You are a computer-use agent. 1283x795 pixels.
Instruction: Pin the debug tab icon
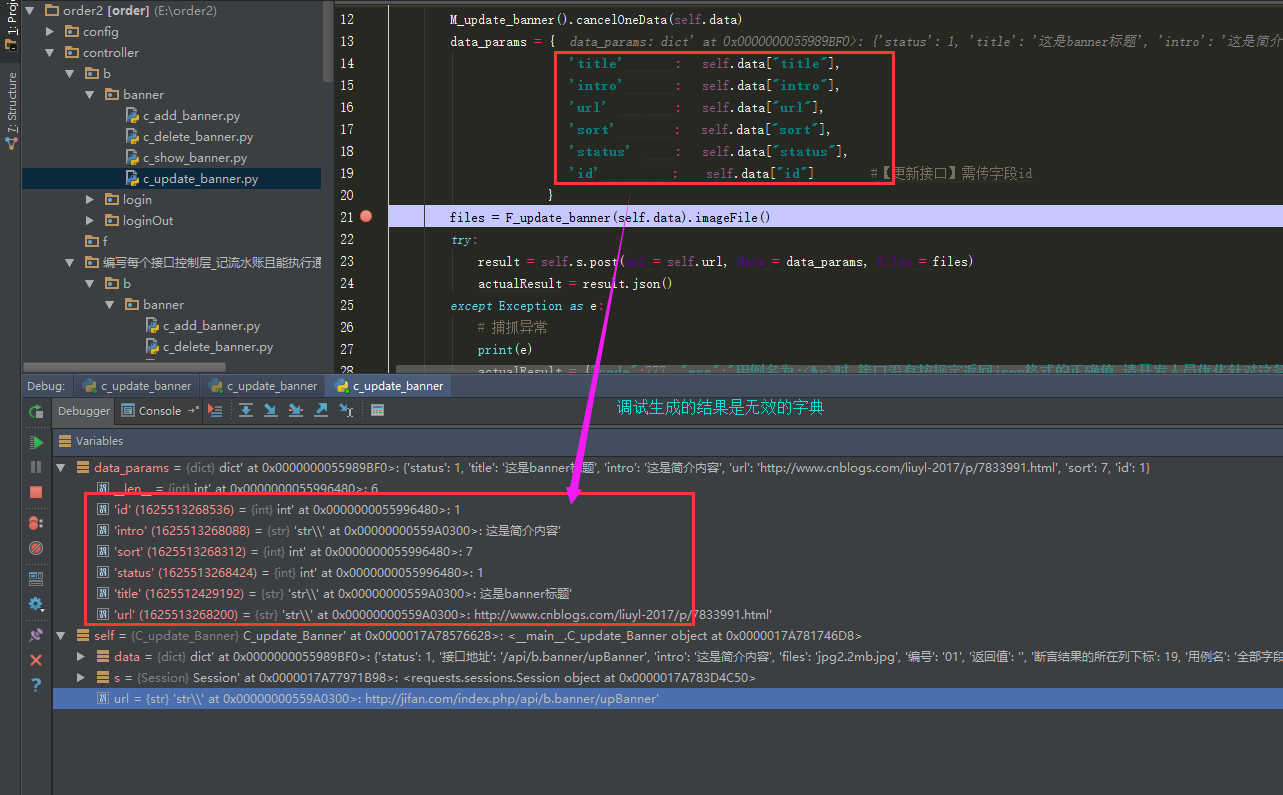[x=37, y=634]
